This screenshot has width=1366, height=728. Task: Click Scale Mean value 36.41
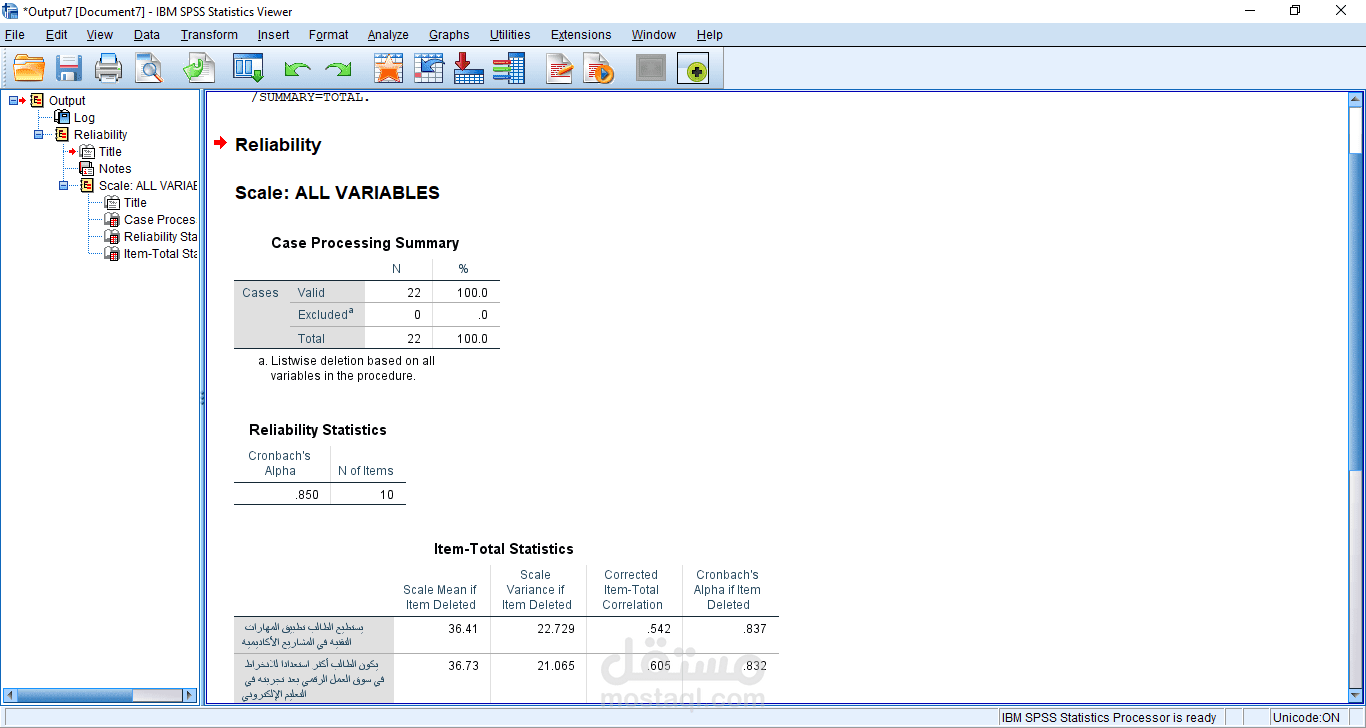pyautogui.click(x=463, y=629)
